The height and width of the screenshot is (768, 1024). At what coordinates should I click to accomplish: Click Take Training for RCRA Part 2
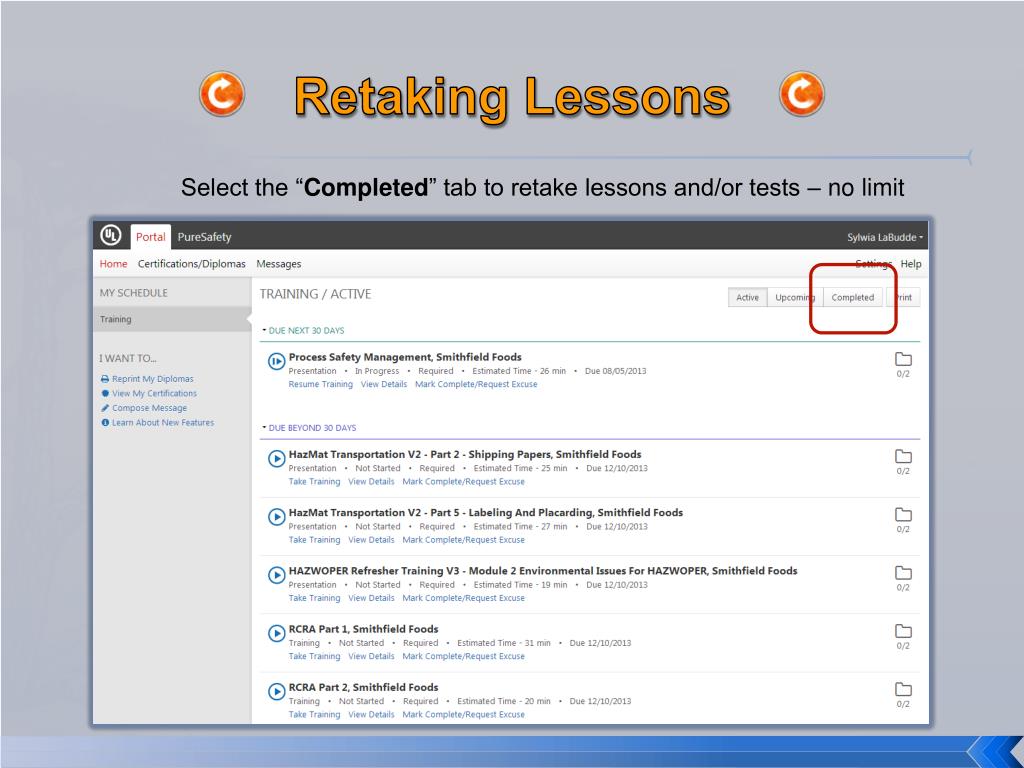(x=314, y=714)
